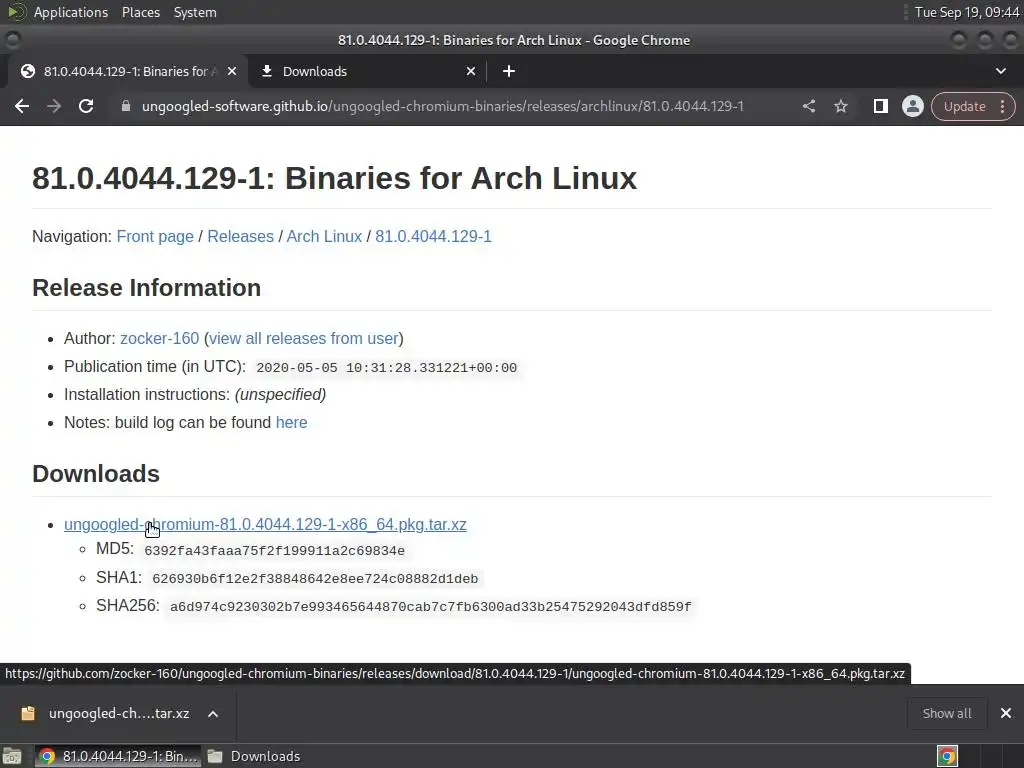Image resolution: width=1024 pixels, height=768 pixels.
Task: Click the forward navigation arrow
Action: [x=54, y=106]
